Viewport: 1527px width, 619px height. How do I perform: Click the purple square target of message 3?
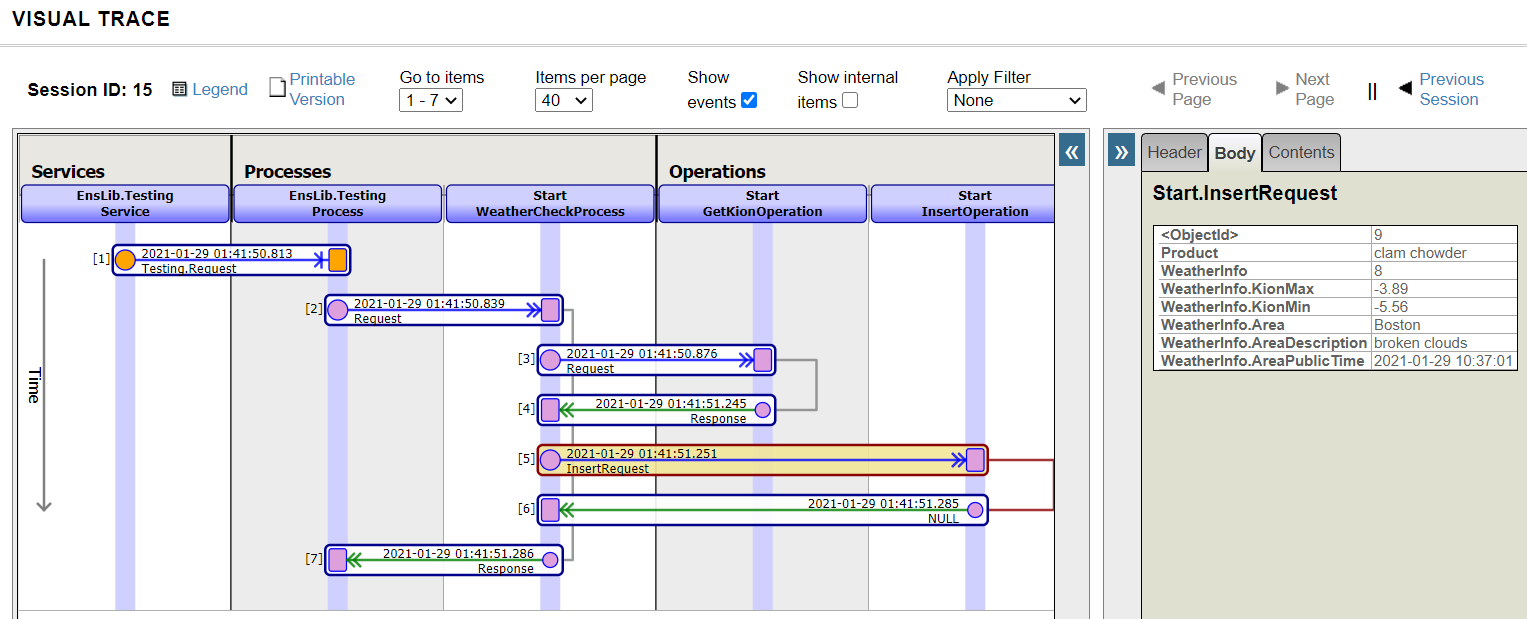tap(763, 360)
